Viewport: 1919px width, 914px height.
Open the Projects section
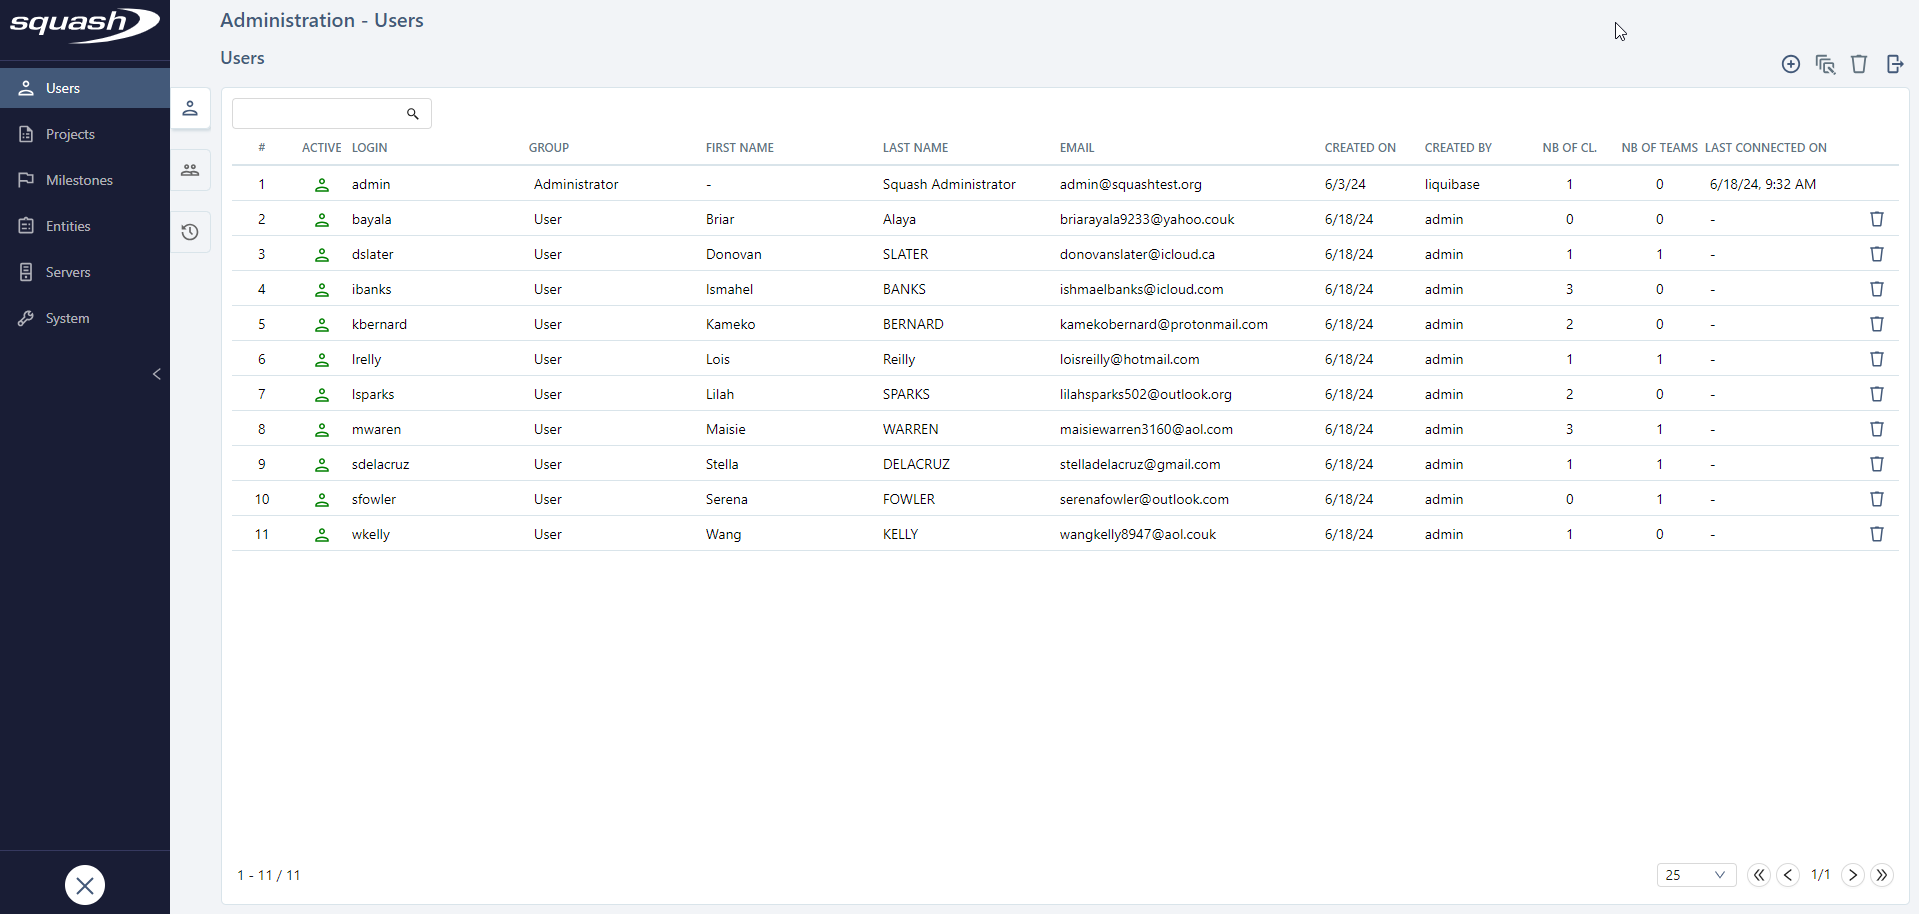point(70,133)
